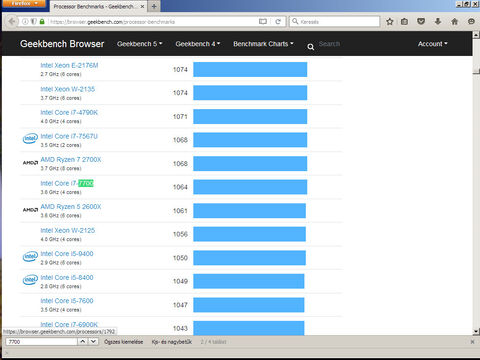480x360 pixels.
Task: Click '2.9 GHz (6 cores)' under i5-9400
Action: pos(61,263)
